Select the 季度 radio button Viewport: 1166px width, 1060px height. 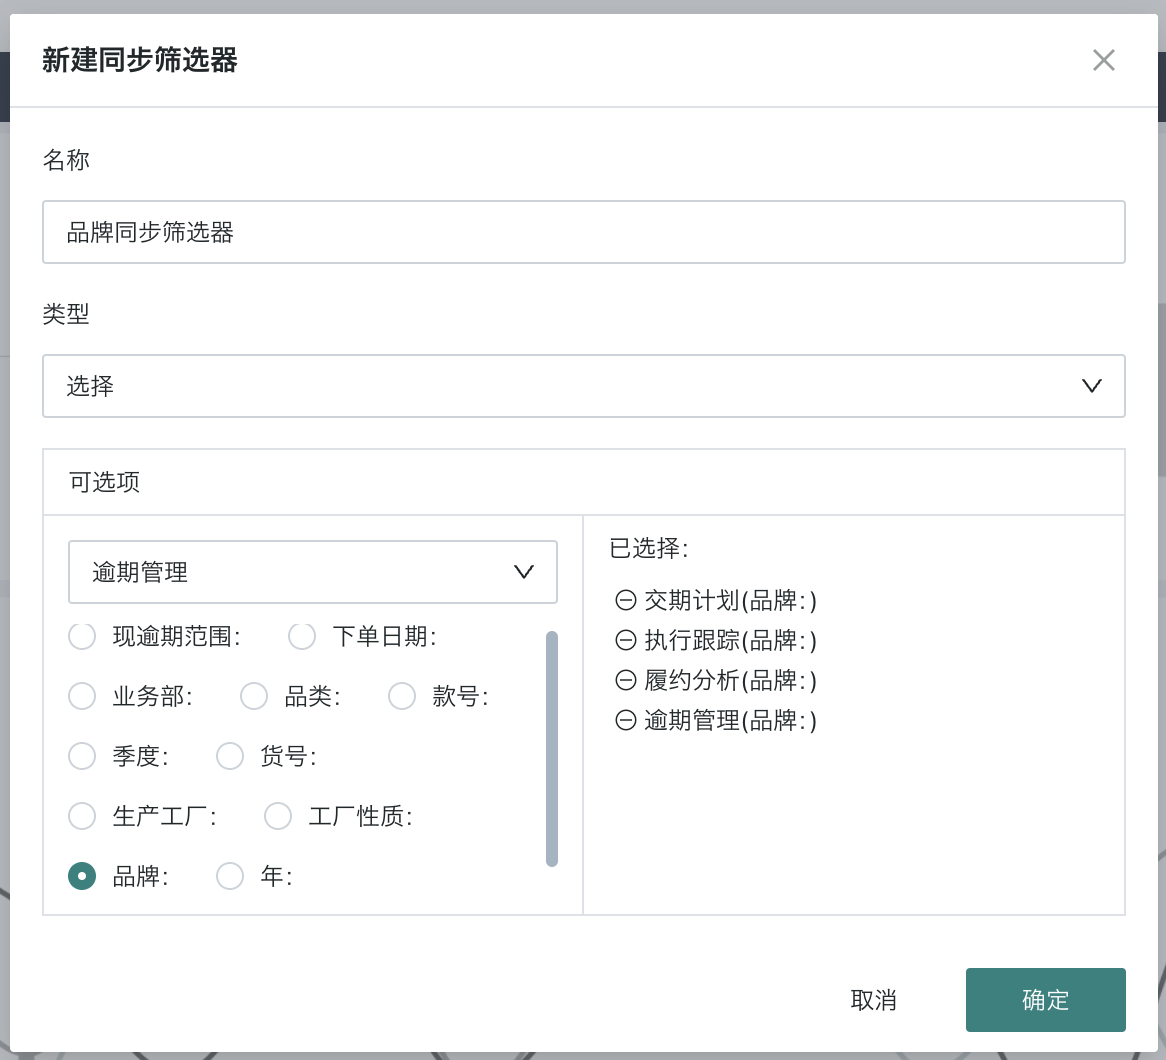coord(82,756)
